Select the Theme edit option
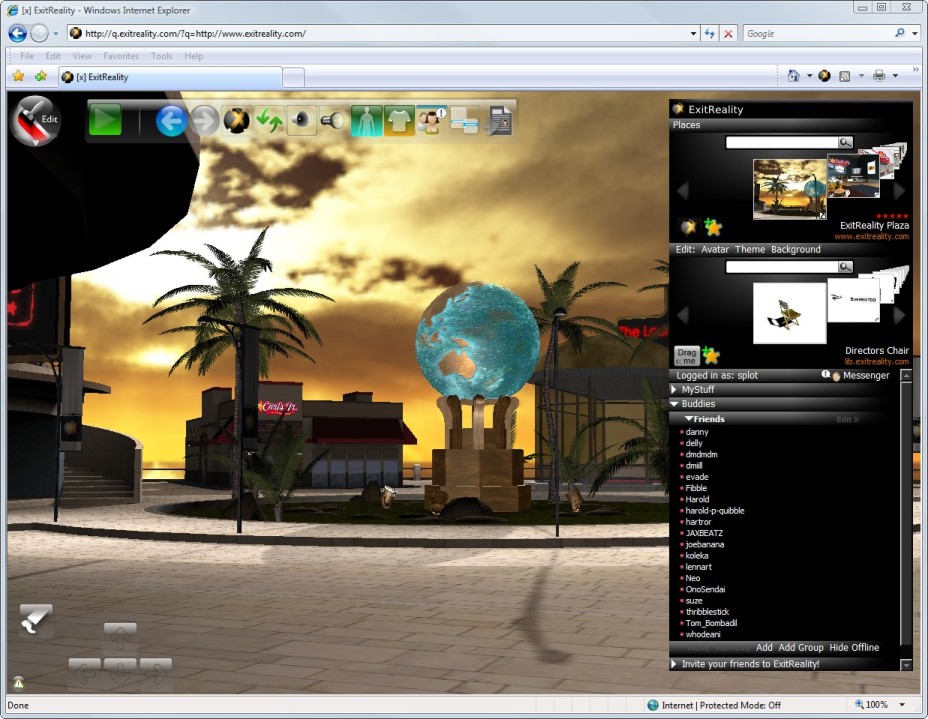 (x=749, y=249)
